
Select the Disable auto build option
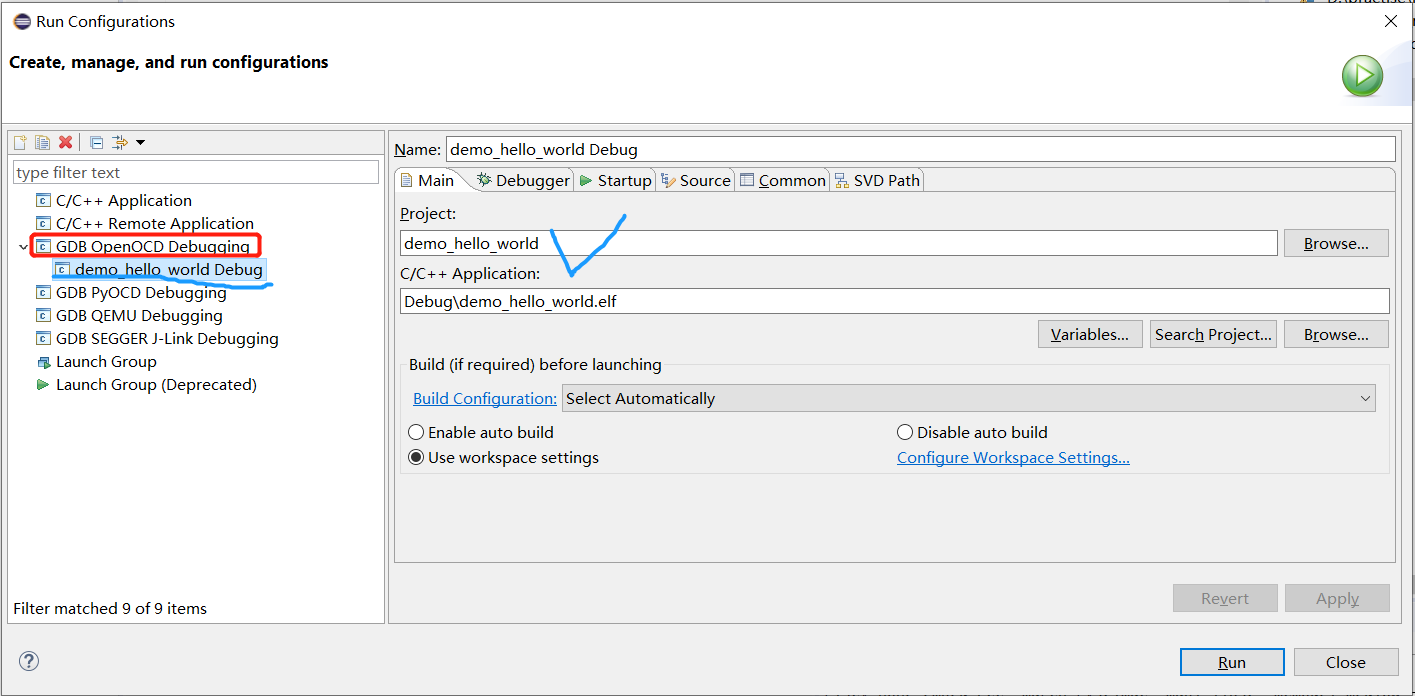click(905, 433)
